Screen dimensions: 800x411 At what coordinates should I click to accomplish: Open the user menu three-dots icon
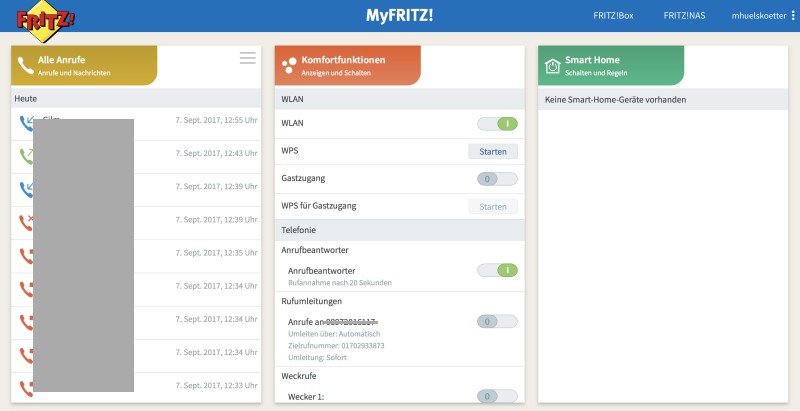[x=793, y=16]
